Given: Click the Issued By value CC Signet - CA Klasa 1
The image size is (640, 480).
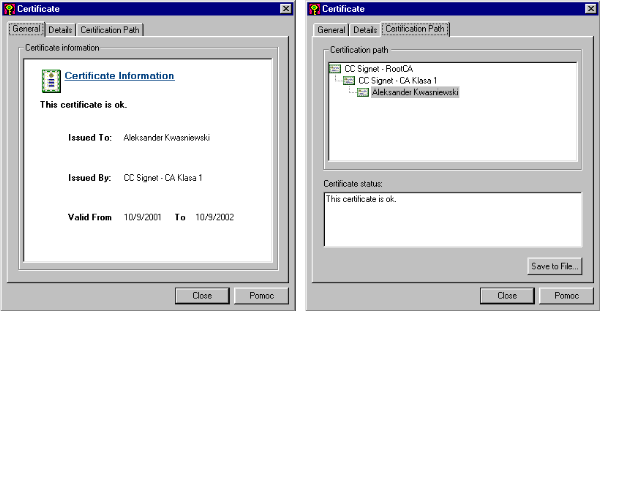Looking at the screenshot, I should pos(163,178).
